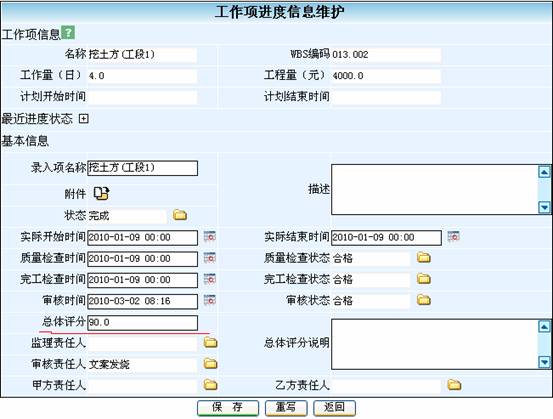Choose 乙方责任人 via its folder icon
This screenshot has width=553, height=419.
coord(454,384)
